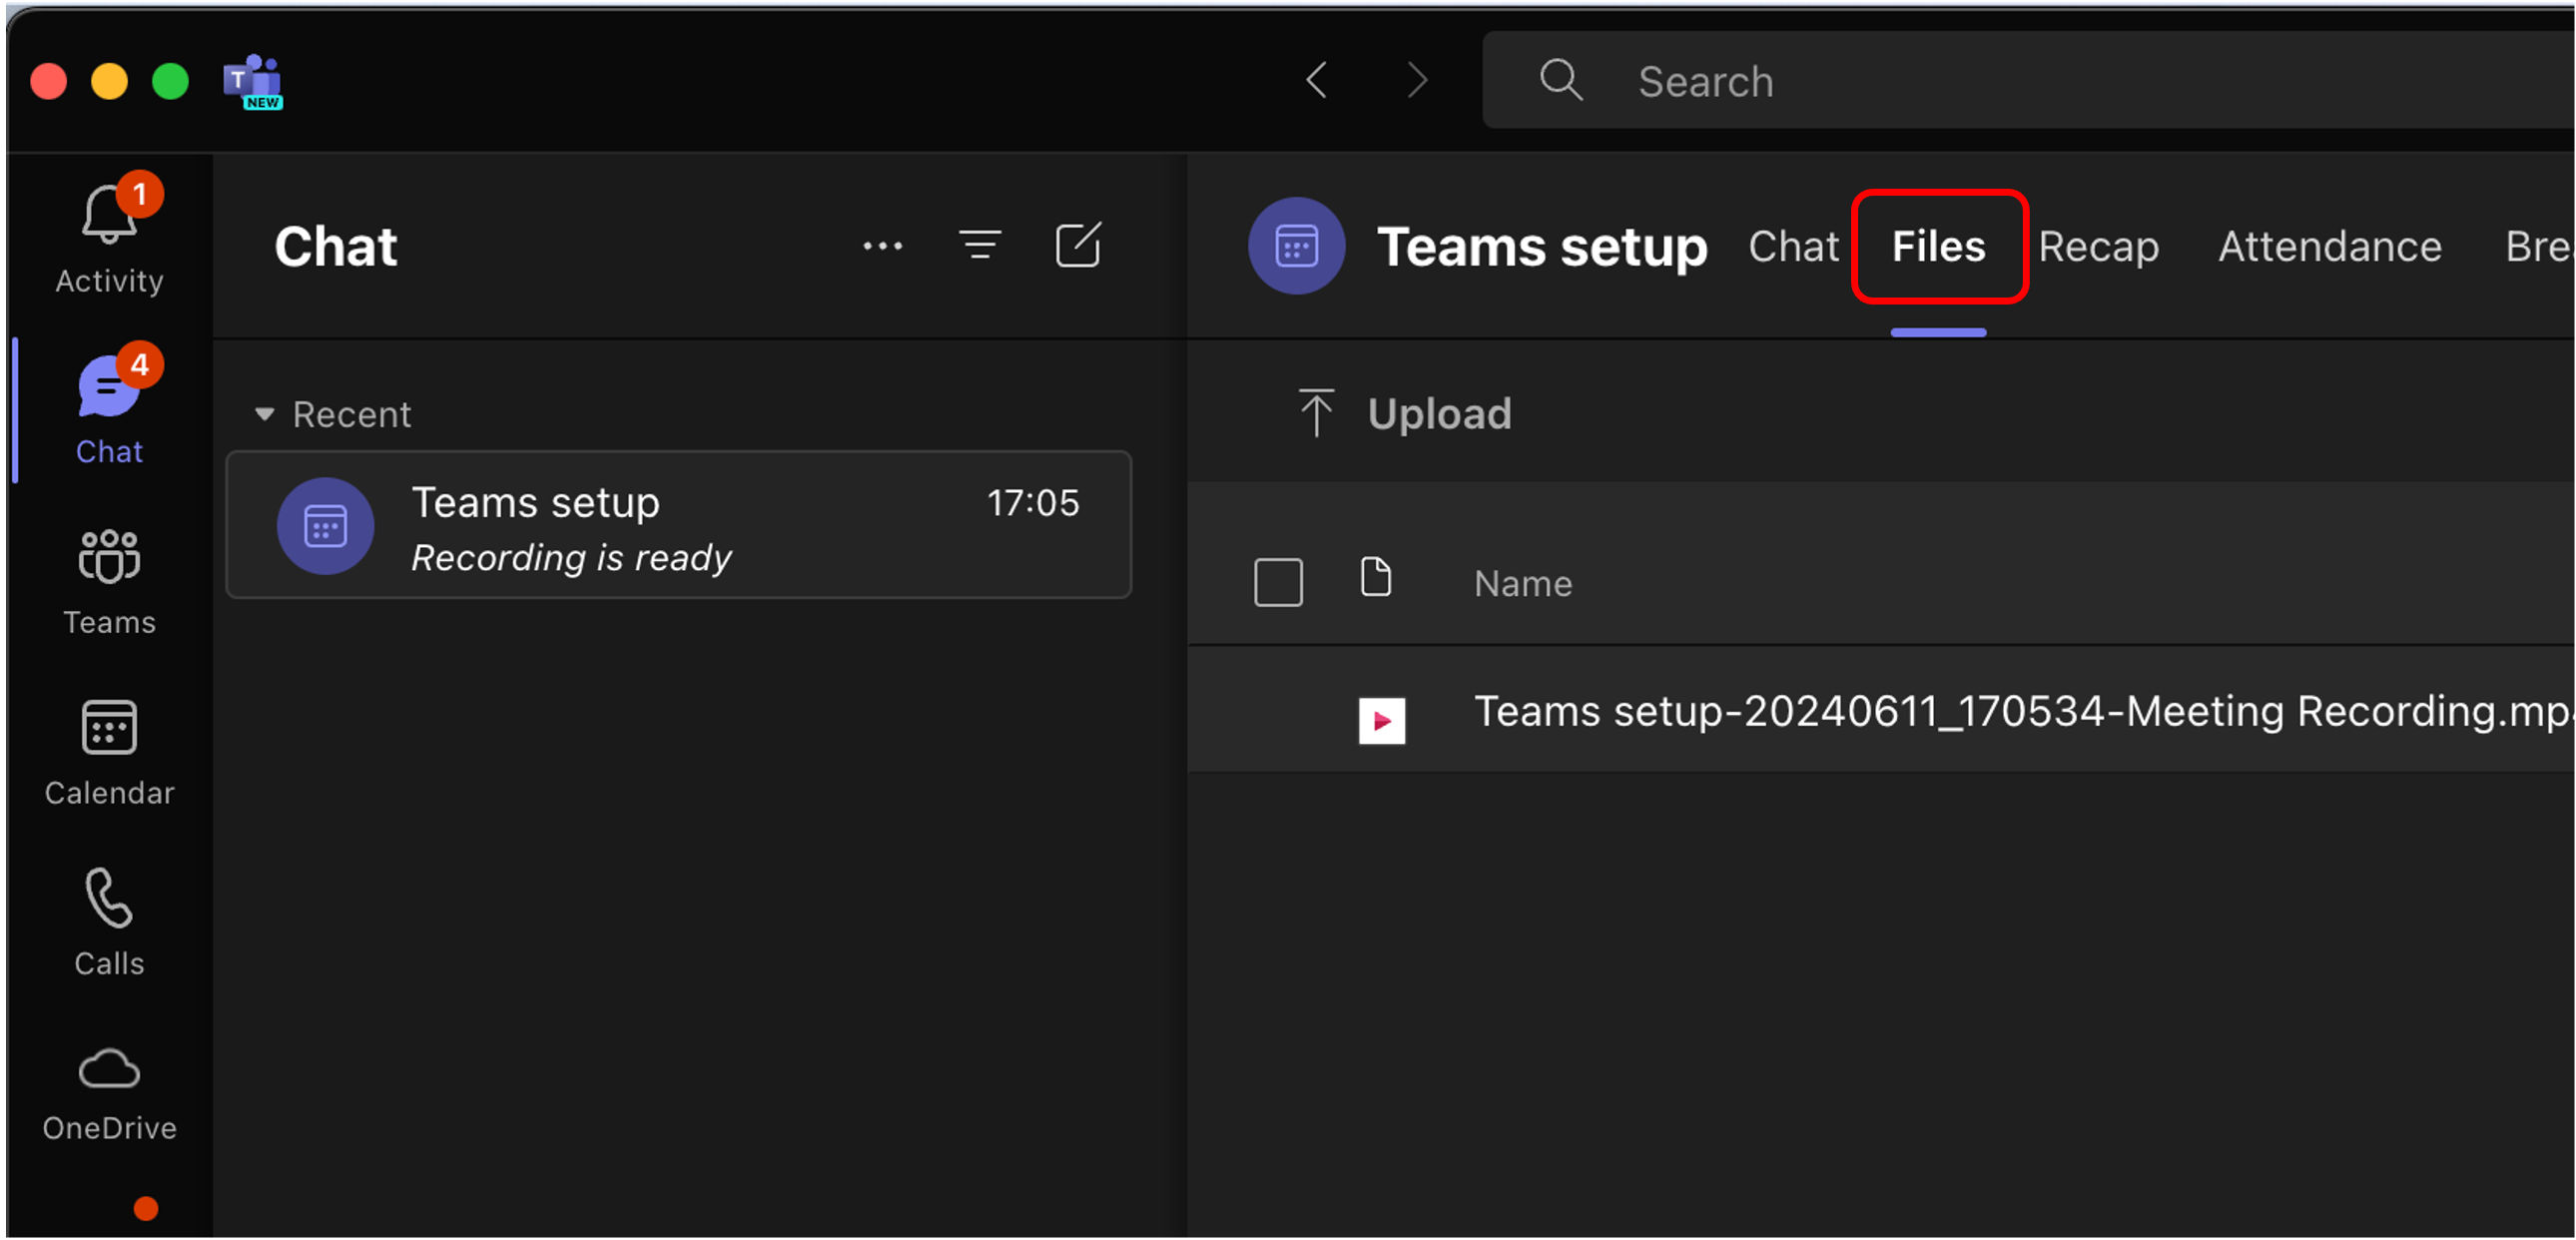Click the Teams setup header avatar

[x=1296, y=246]
